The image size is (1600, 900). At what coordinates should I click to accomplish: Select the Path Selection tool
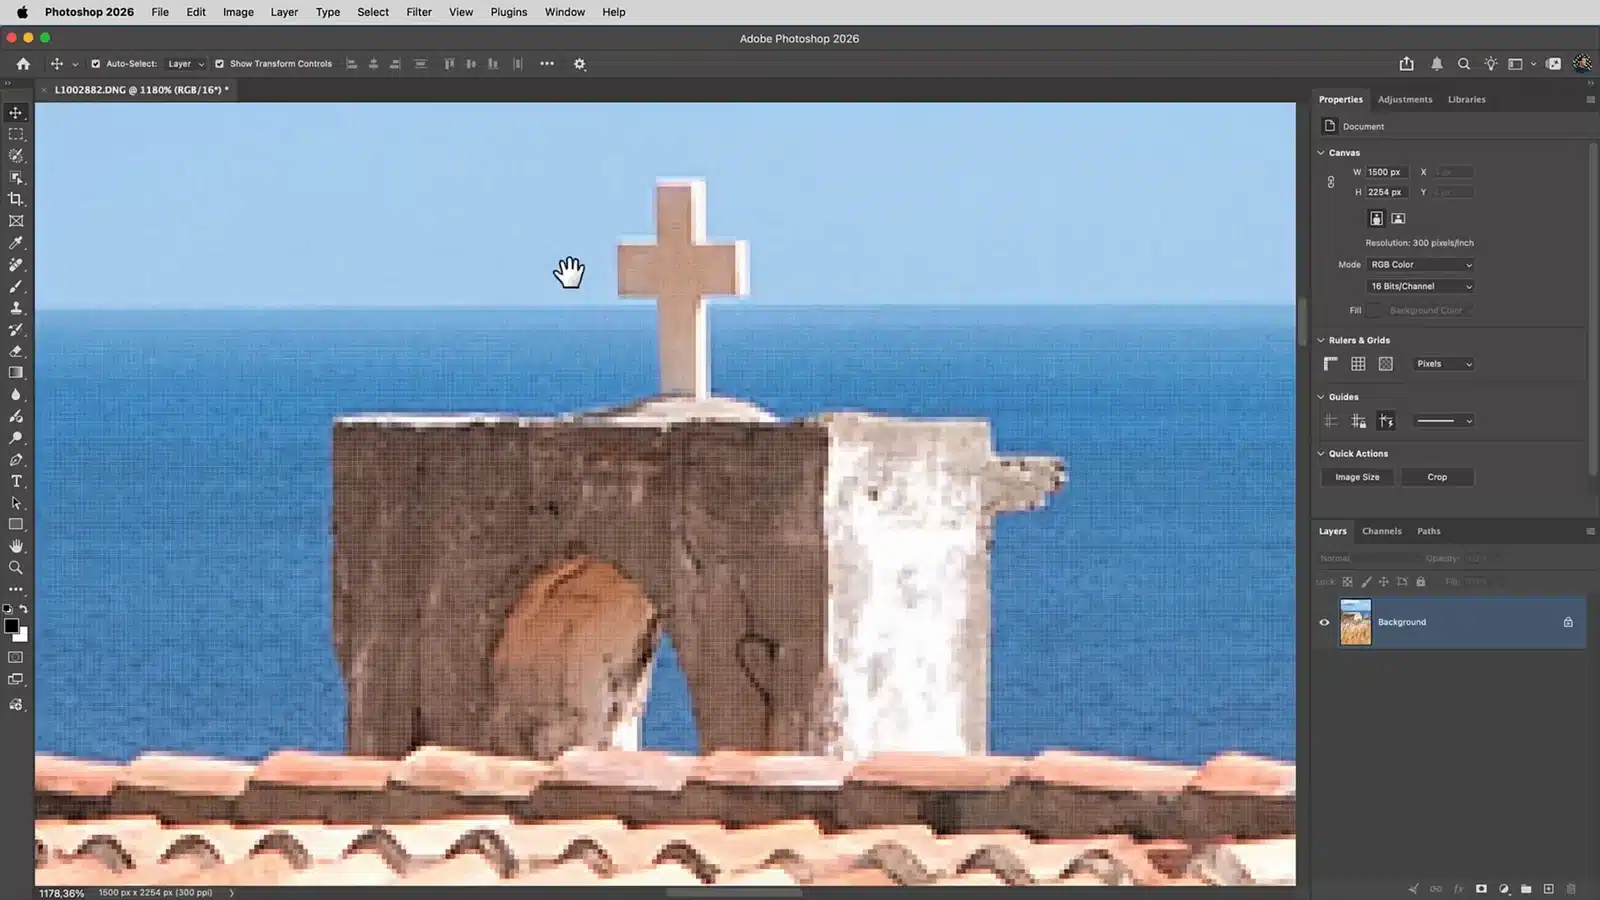point(16,503)
